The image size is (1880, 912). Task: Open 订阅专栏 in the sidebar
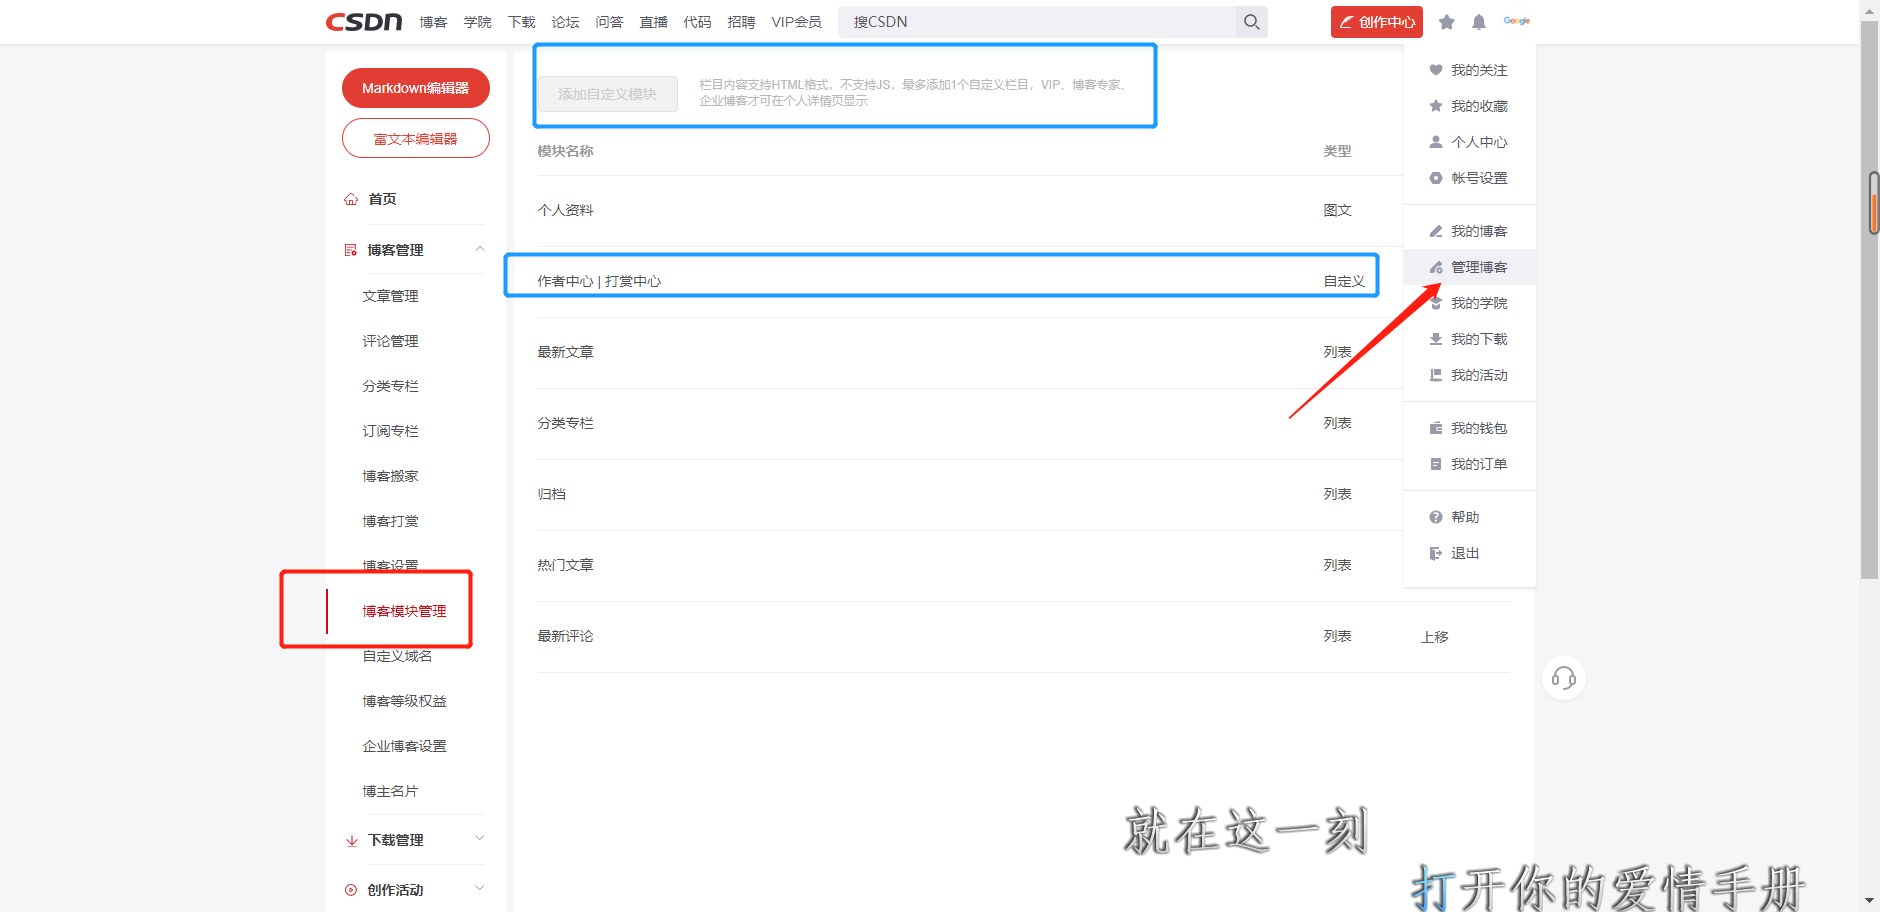click(x=390, y=431)
